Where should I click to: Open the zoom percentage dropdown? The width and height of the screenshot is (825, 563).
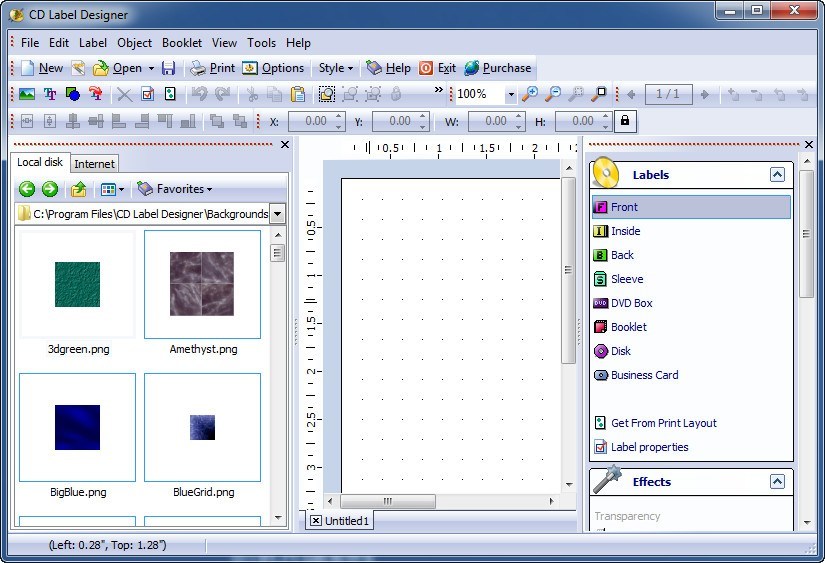[511, 95]
